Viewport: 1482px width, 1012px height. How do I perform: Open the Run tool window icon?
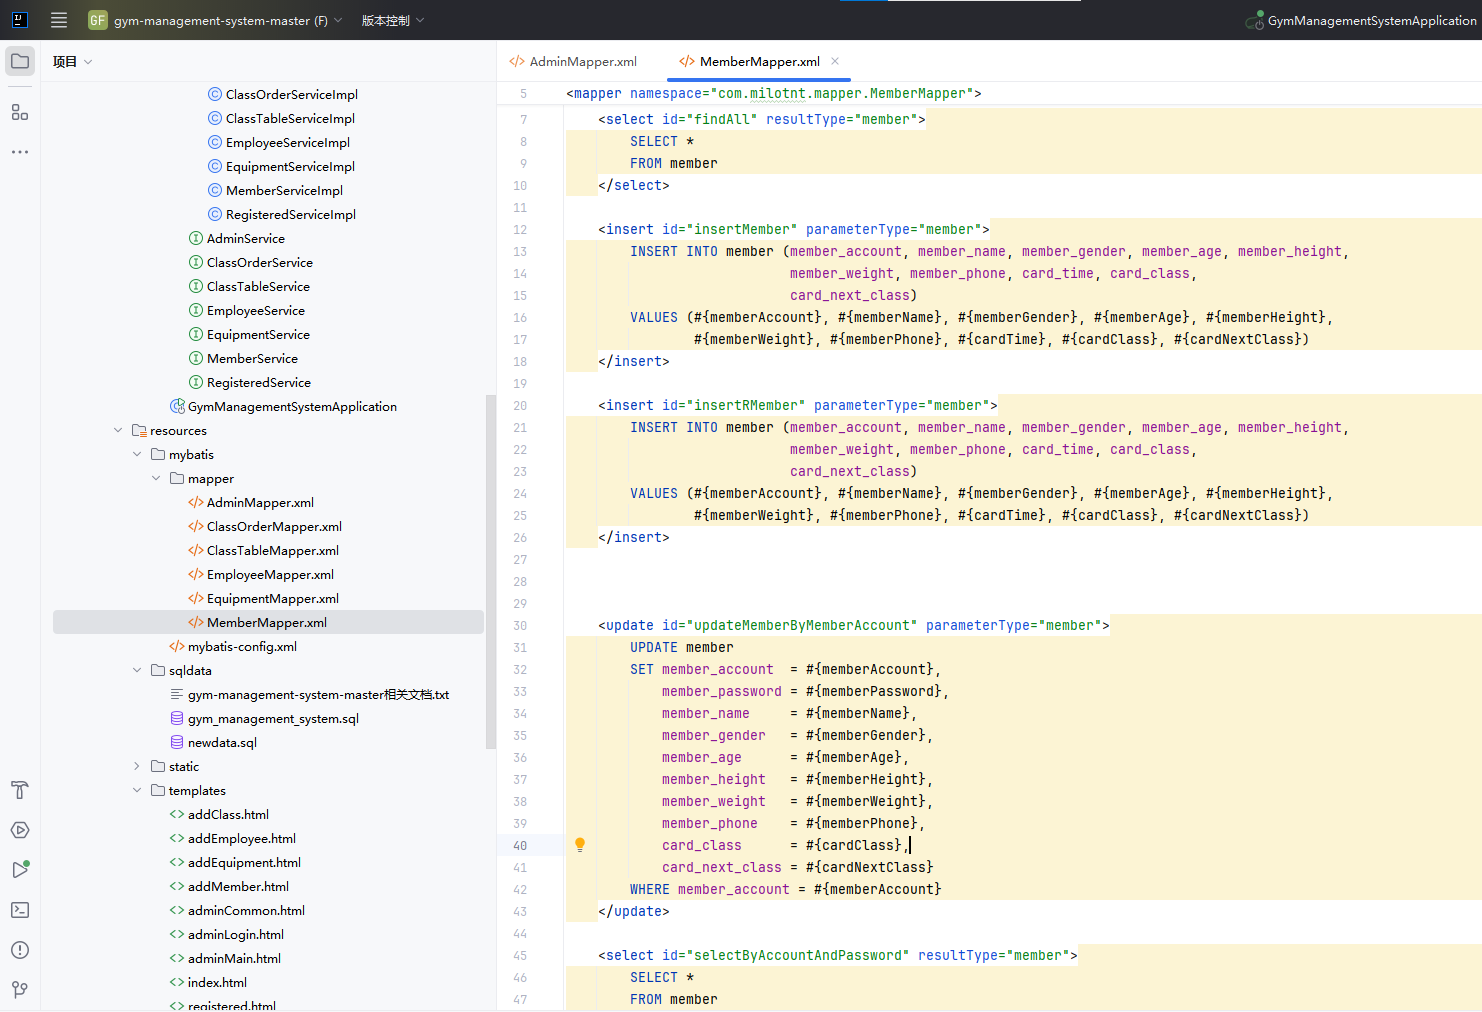[x=20, y=870]
